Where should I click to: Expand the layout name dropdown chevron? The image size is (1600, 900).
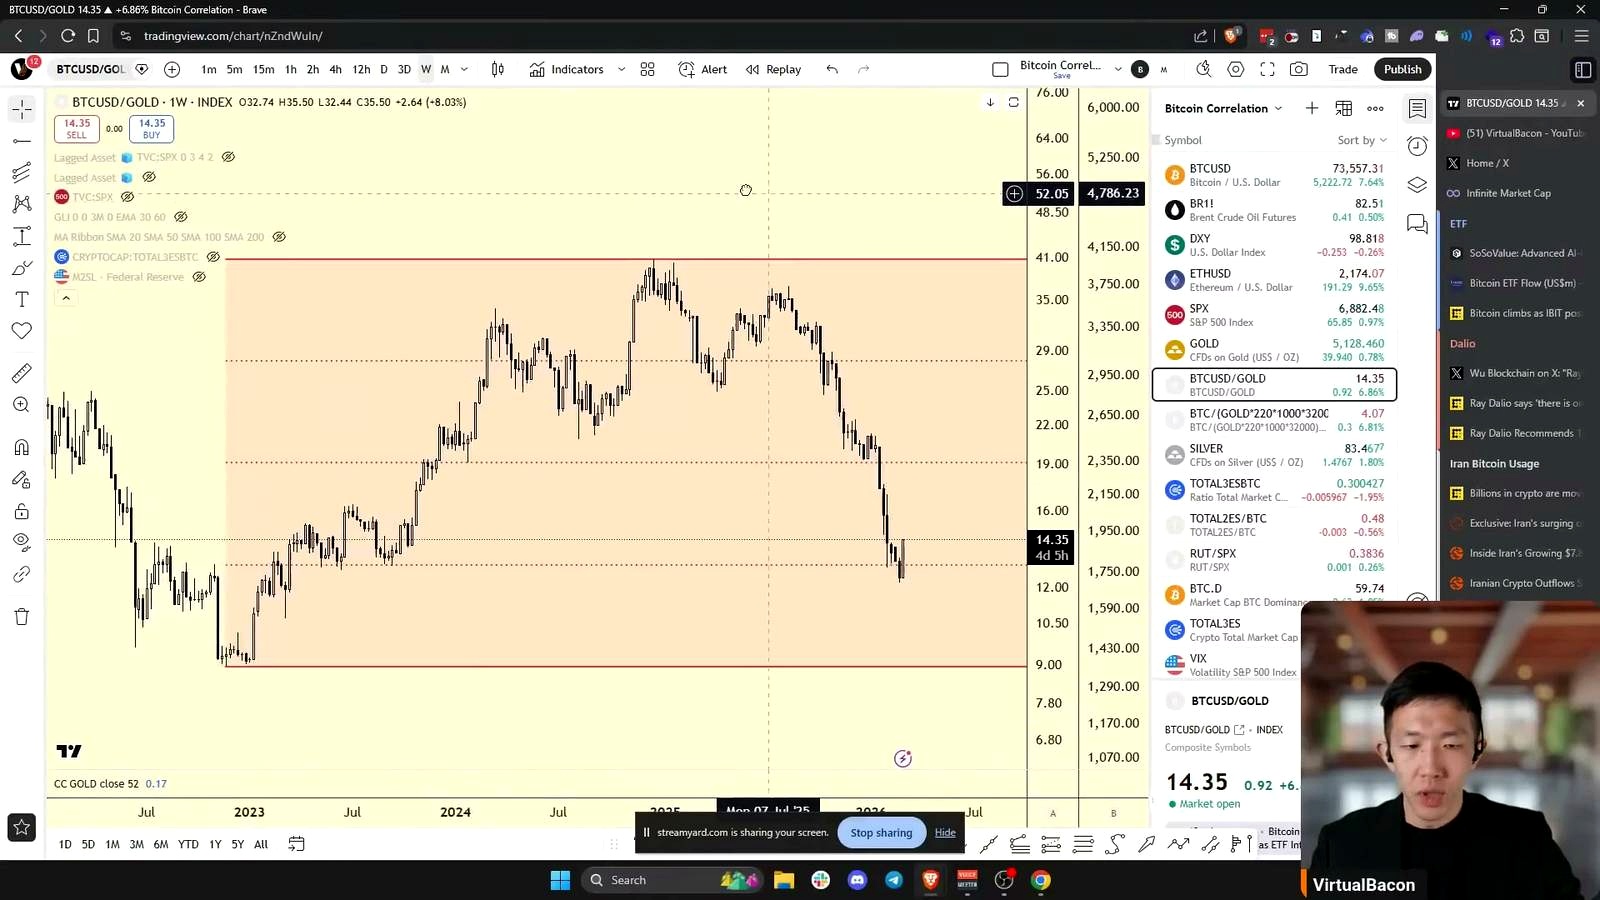1118,69
